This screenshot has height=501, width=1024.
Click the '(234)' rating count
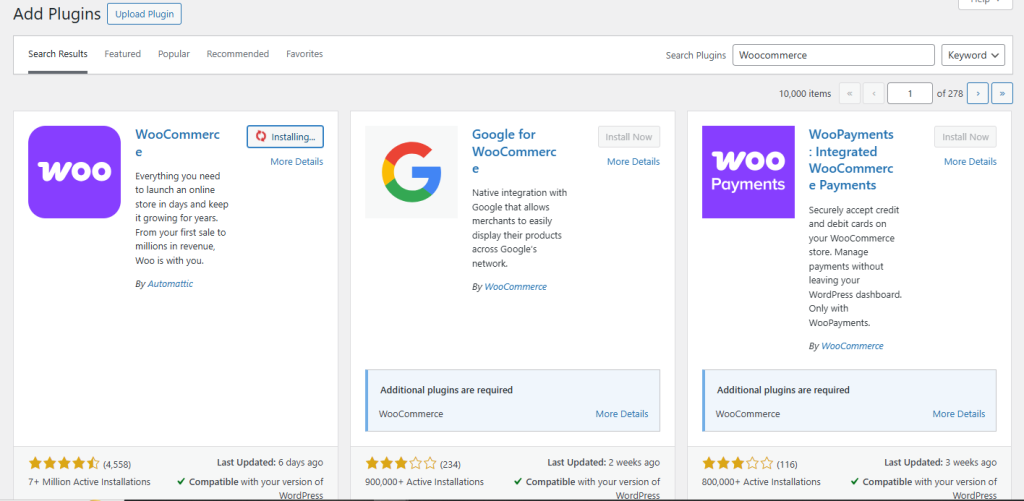(x=451, y=465)
